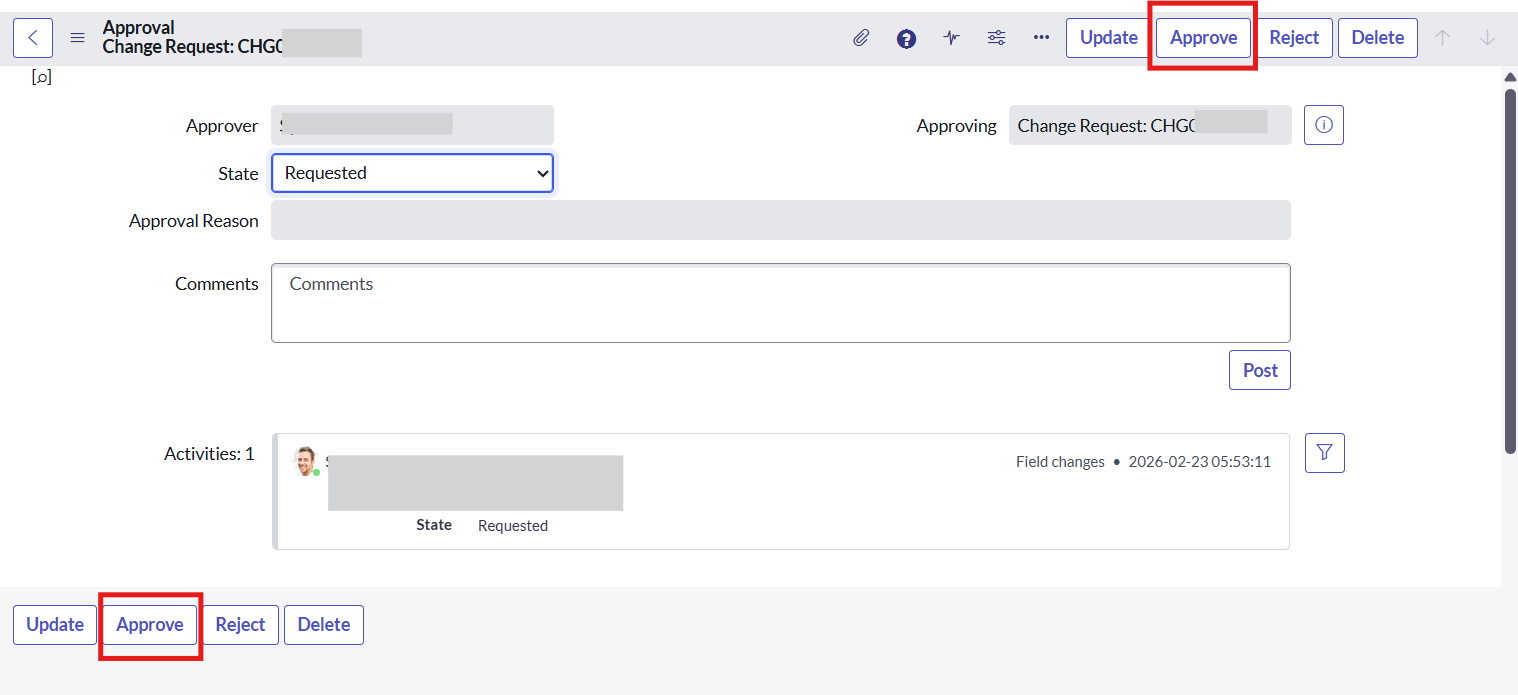Go to next record down arrow

1487,38
